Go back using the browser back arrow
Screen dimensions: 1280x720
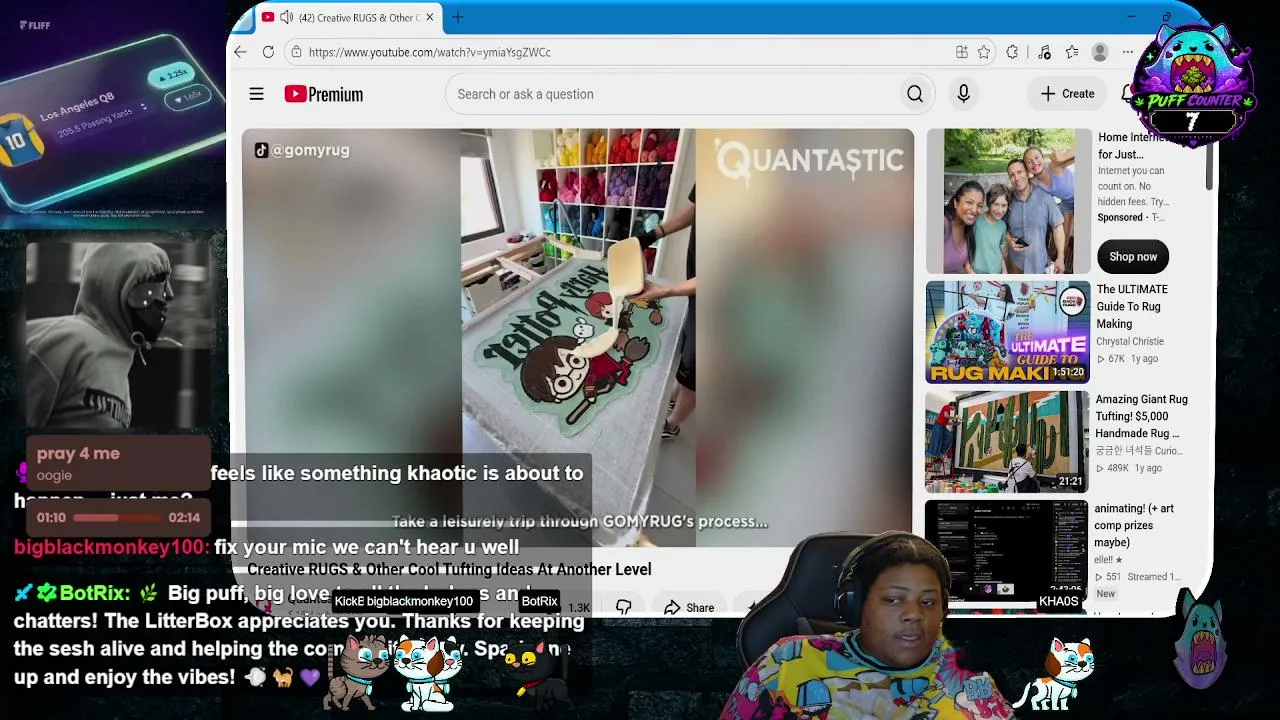(x=240, y=52)
